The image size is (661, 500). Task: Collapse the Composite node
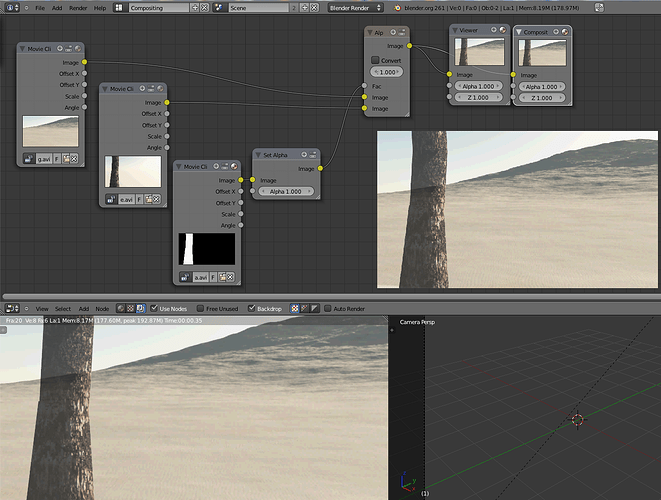[519, 32]
